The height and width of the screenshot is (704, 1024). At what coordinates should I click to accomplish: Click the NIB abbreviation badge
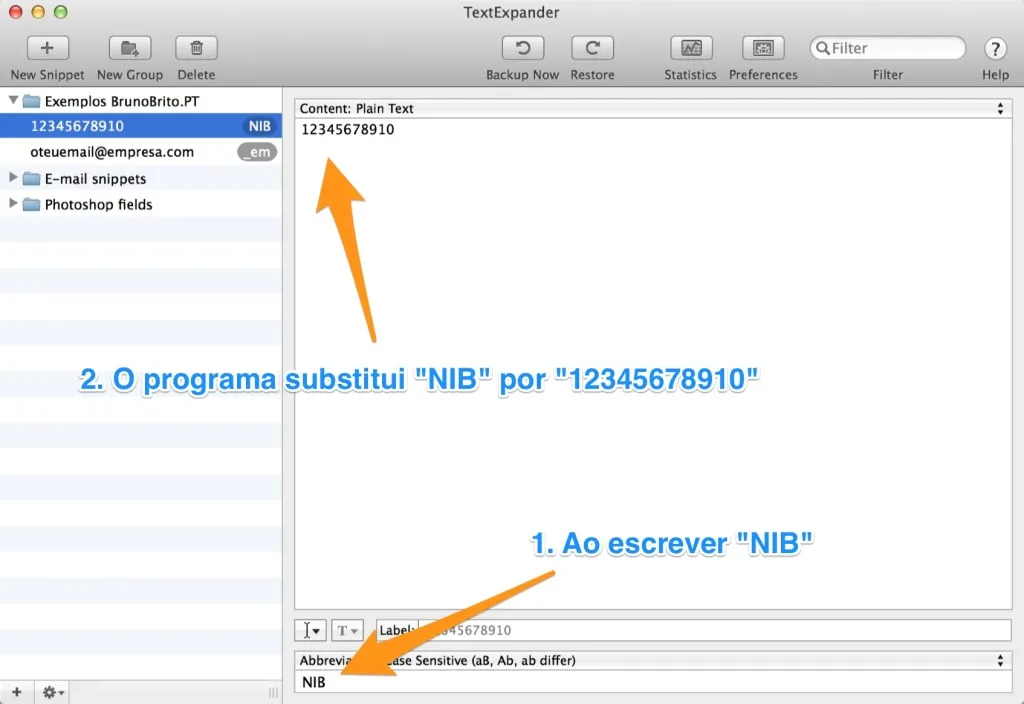click(259, 126)
